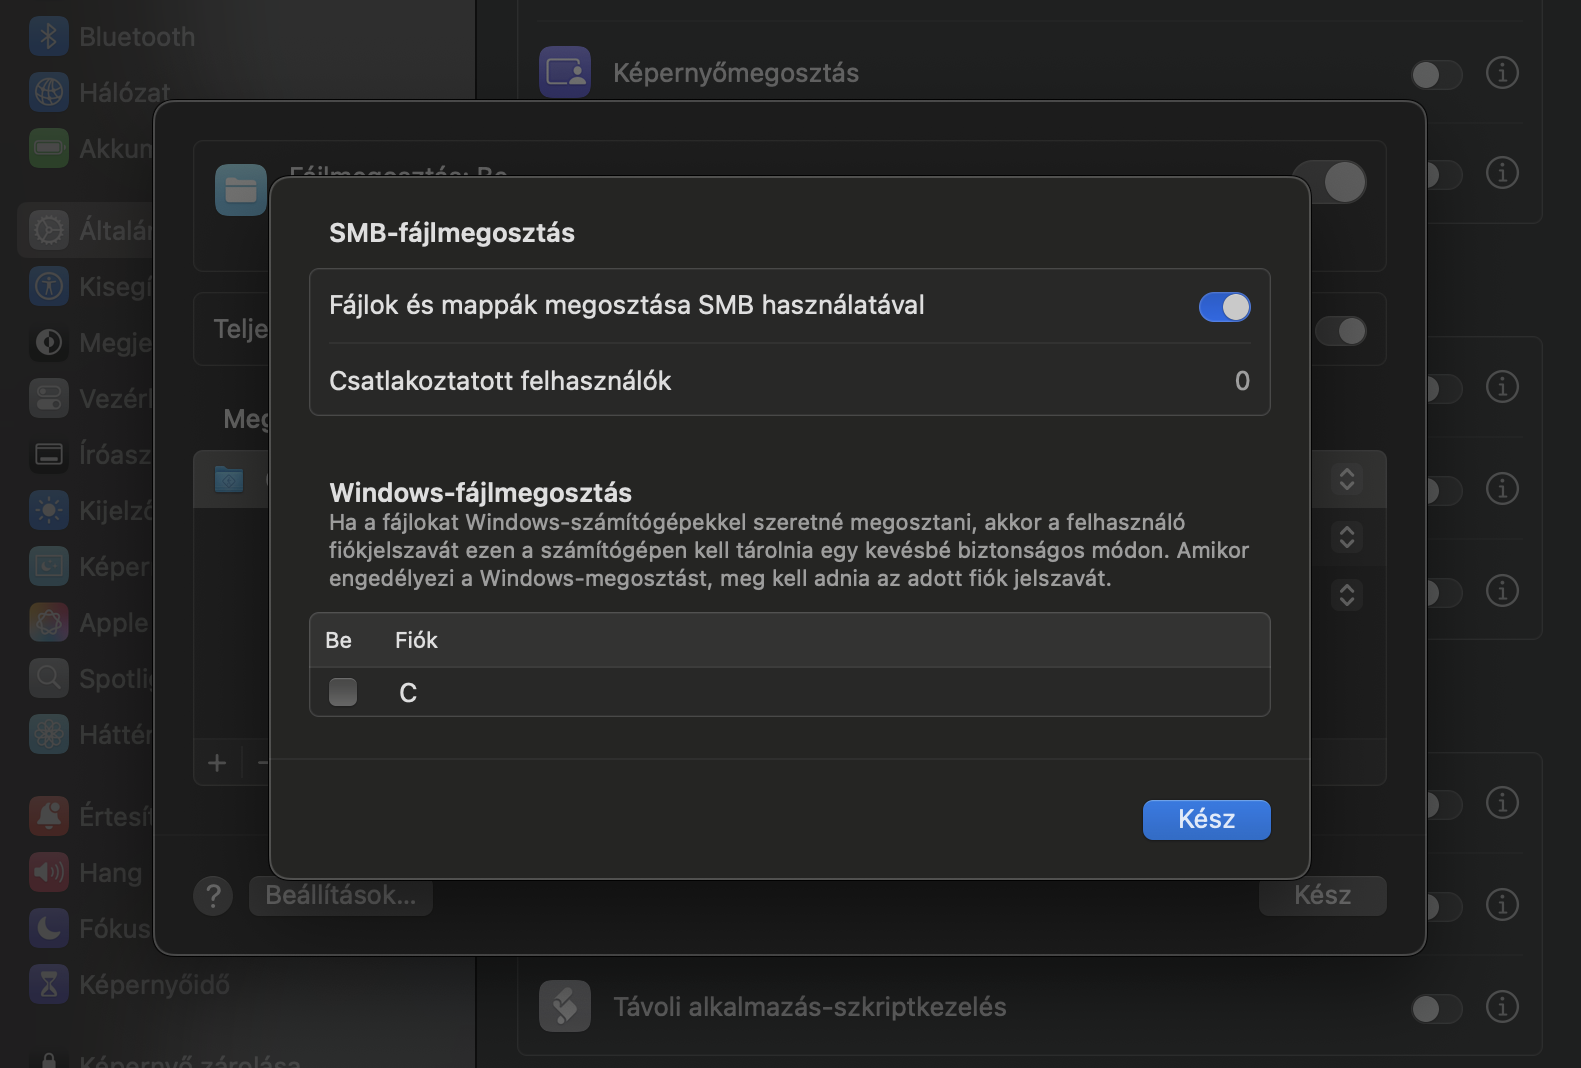Toggle Távoli alkalmazás-szkriptkezelés switch
The image size is (1581, 1068).
pyautogui.click(x=1436, y=1008)
